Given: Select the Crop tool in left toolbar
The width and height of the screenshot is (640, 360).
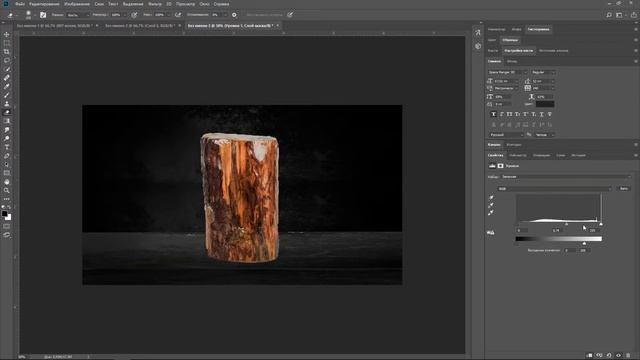Looking at the screenshot, I should pos(7,52).
